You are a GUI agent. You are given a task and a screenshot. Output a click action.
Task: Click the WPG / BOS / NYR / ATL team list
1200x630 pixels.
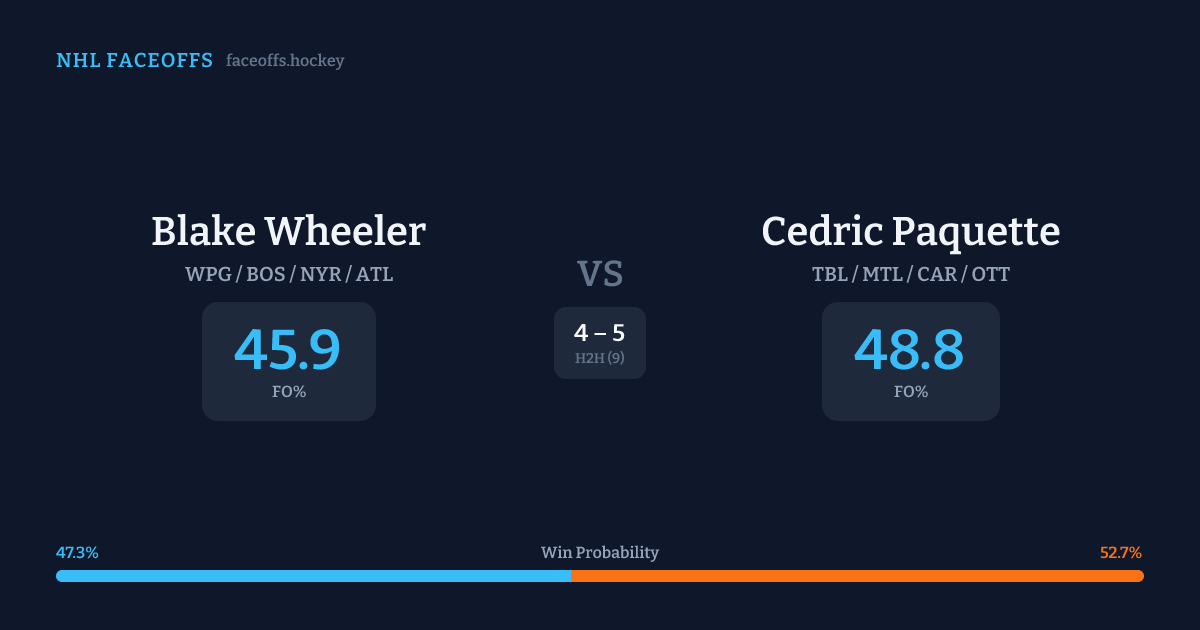click(288, 274)
